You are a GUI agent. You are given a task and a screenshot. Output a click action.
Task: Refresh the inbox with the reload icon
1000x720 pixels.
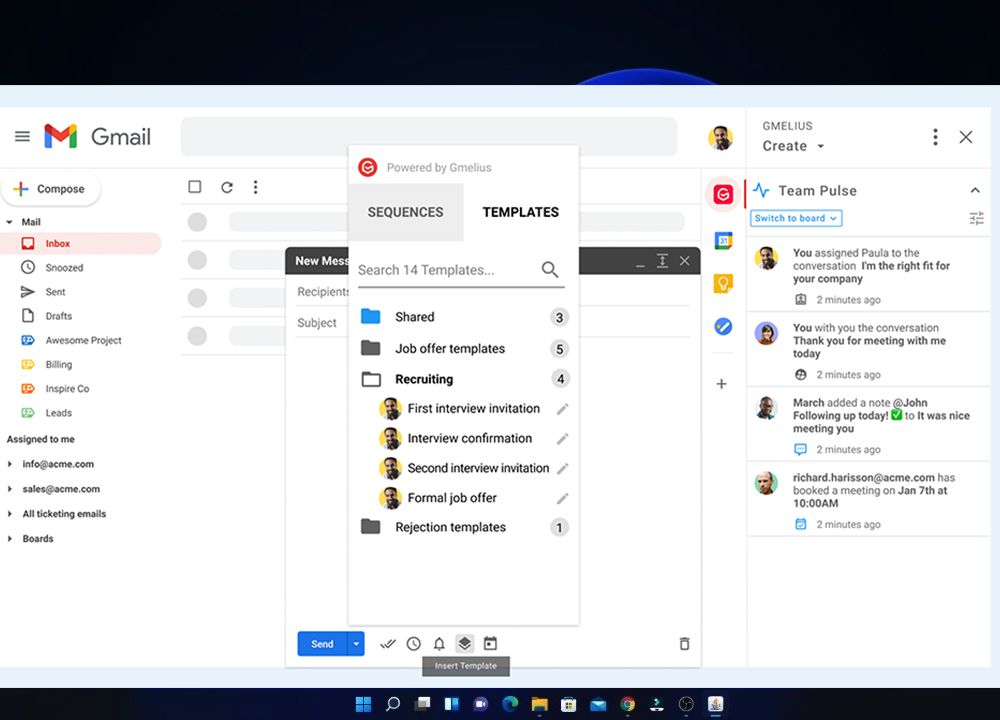tap(226, 187)
